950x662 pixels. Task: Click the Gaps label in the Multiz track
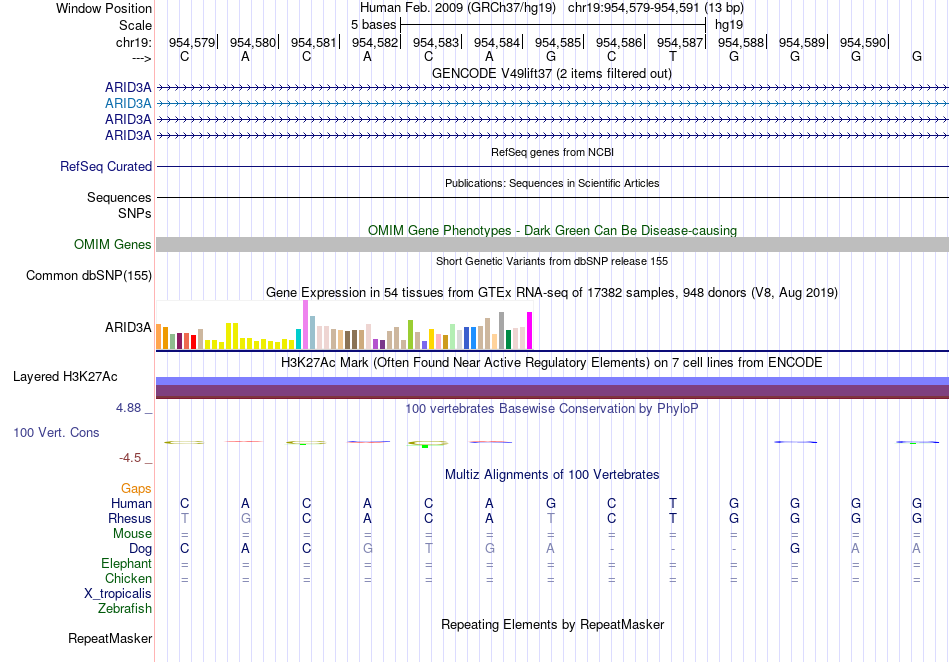click(136, 489)
